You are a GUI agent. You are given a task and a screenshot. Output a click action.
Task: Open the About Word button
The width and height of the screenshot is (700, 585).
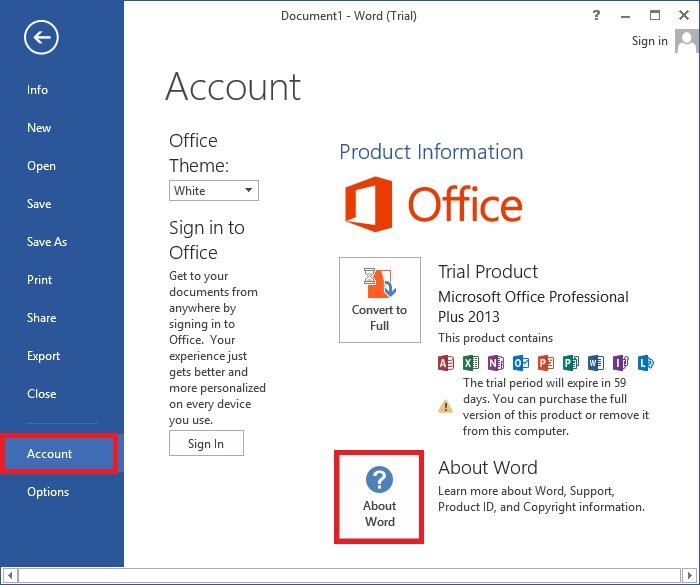[380, 497]
